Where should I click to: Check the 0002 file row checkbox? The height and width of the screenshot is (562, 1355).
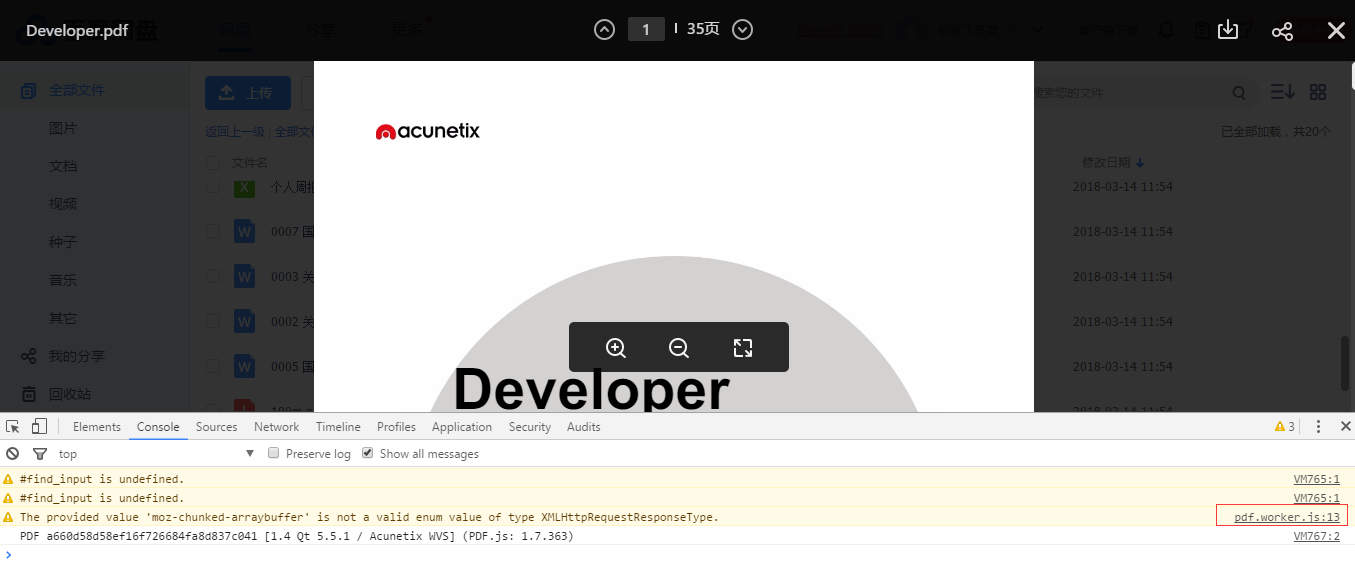pos(213,321)
